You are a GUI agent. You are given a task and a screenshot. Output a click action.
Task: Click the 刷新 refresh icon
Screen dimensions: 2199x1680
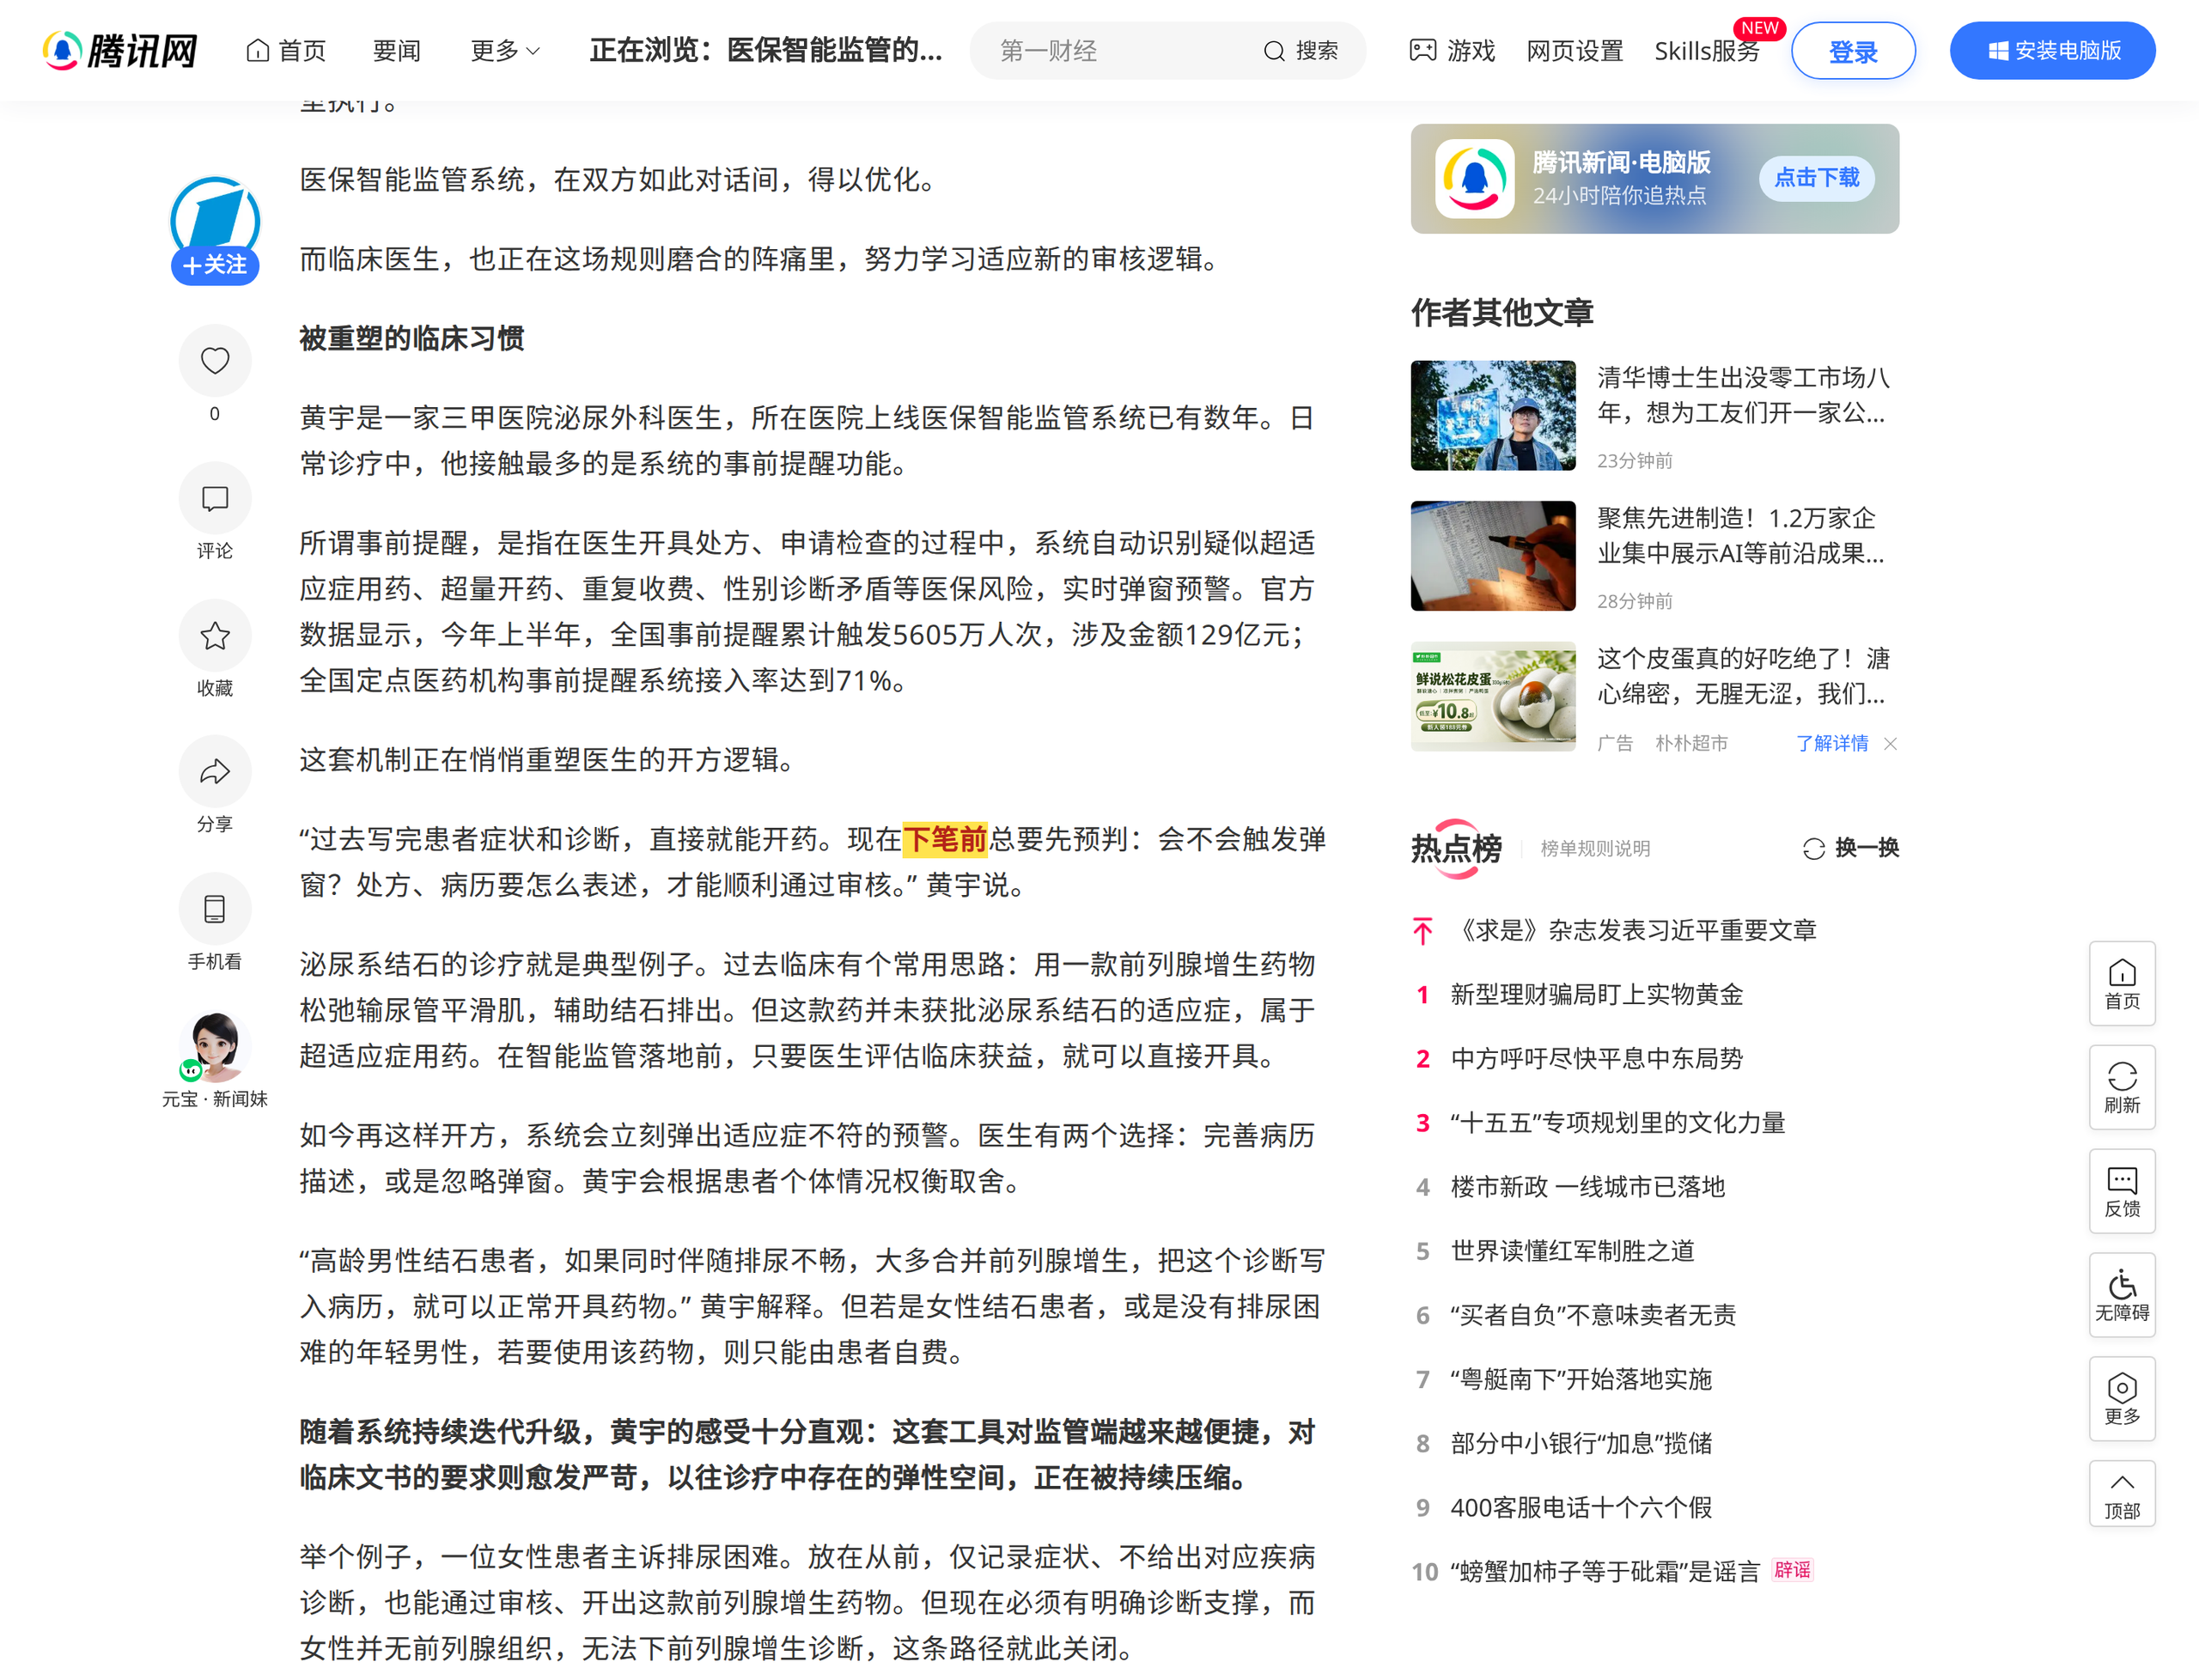coord(2121,1088)
